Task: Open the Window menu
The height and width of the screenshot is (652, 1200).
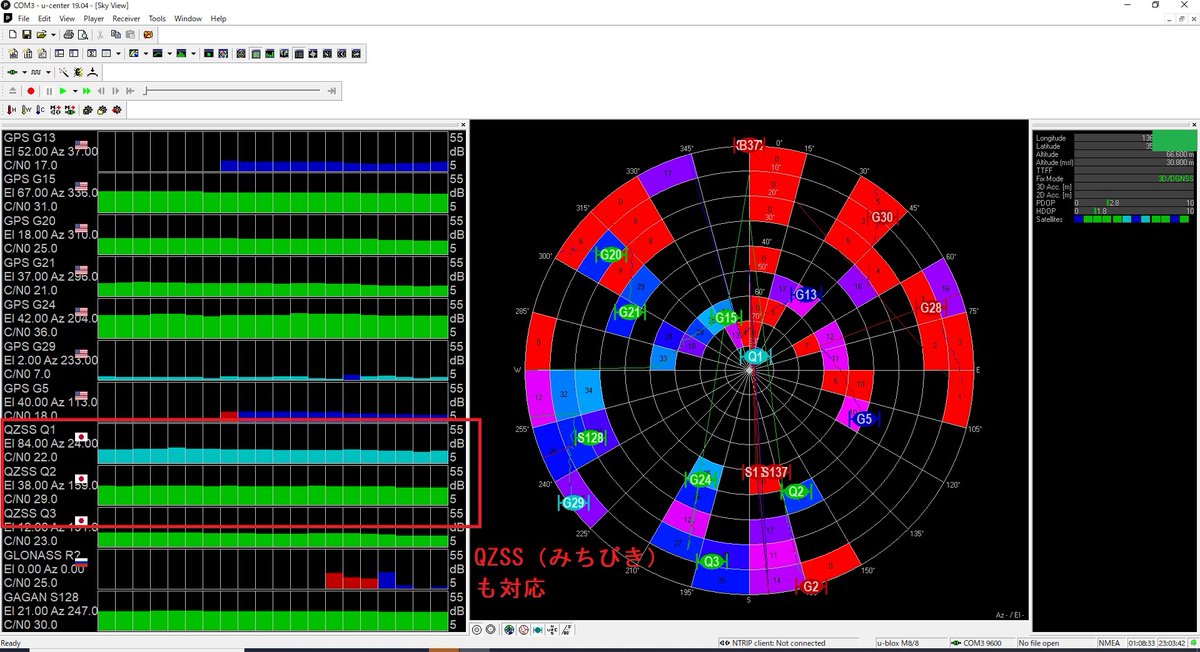Action: pos(187,19)
